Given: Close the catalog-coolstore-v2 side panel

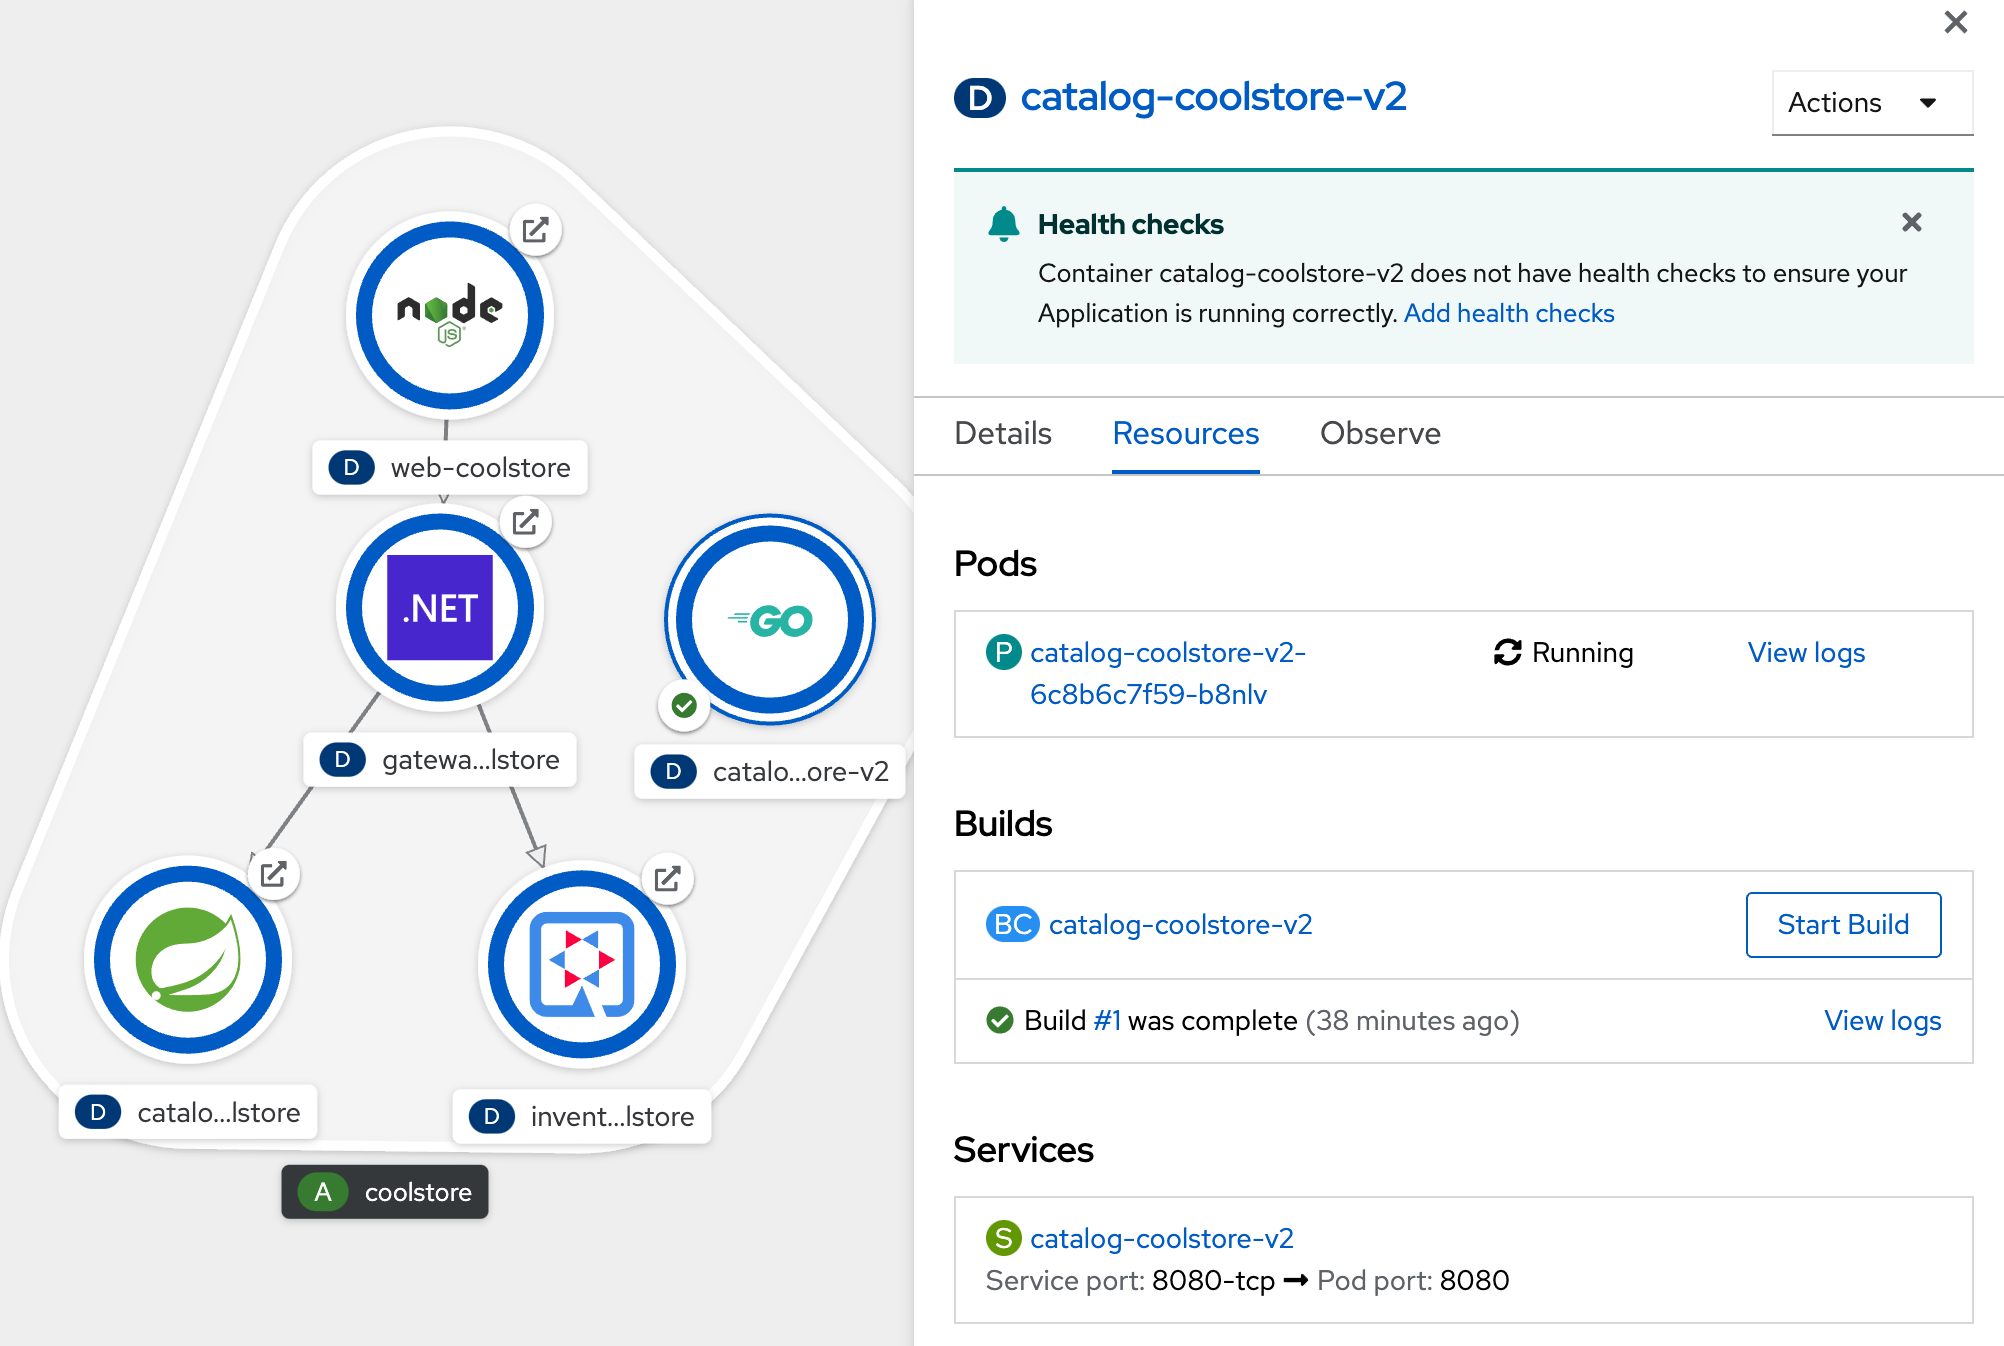Looking at the screenshot, I should 1955,22.
